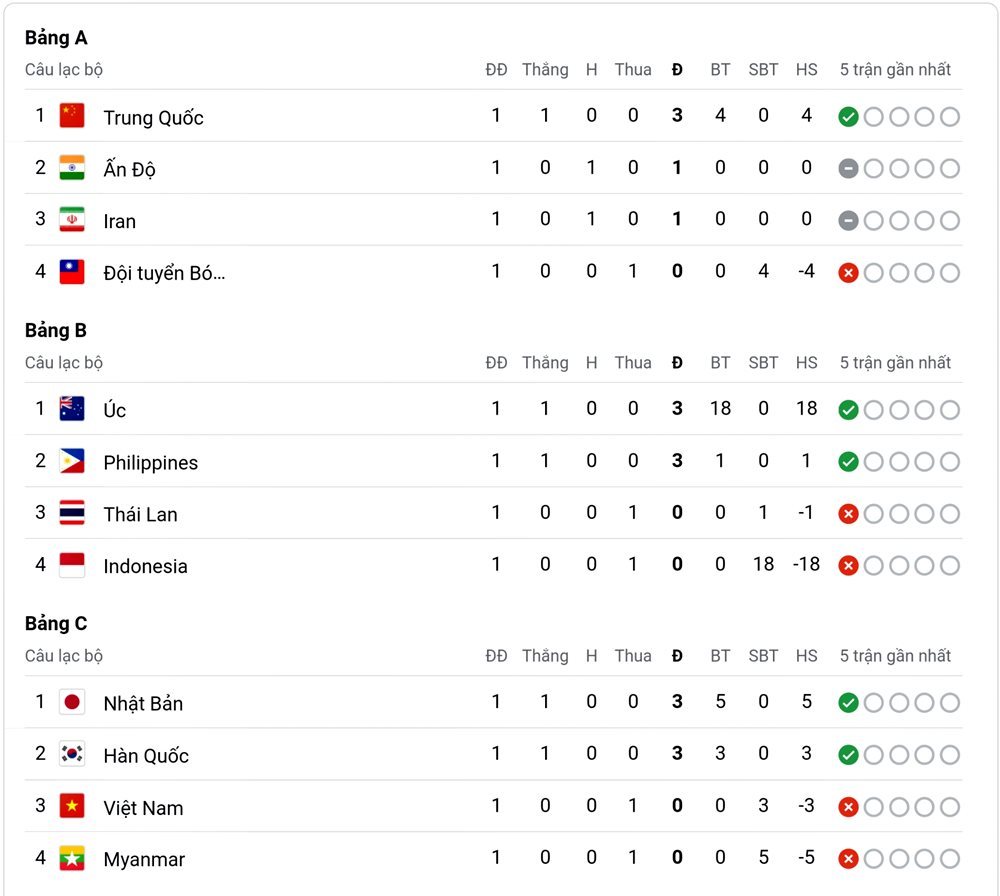The image size is (1000, 896).
Task: Click the Myanmar flag icon
Action: pos(72,858)
